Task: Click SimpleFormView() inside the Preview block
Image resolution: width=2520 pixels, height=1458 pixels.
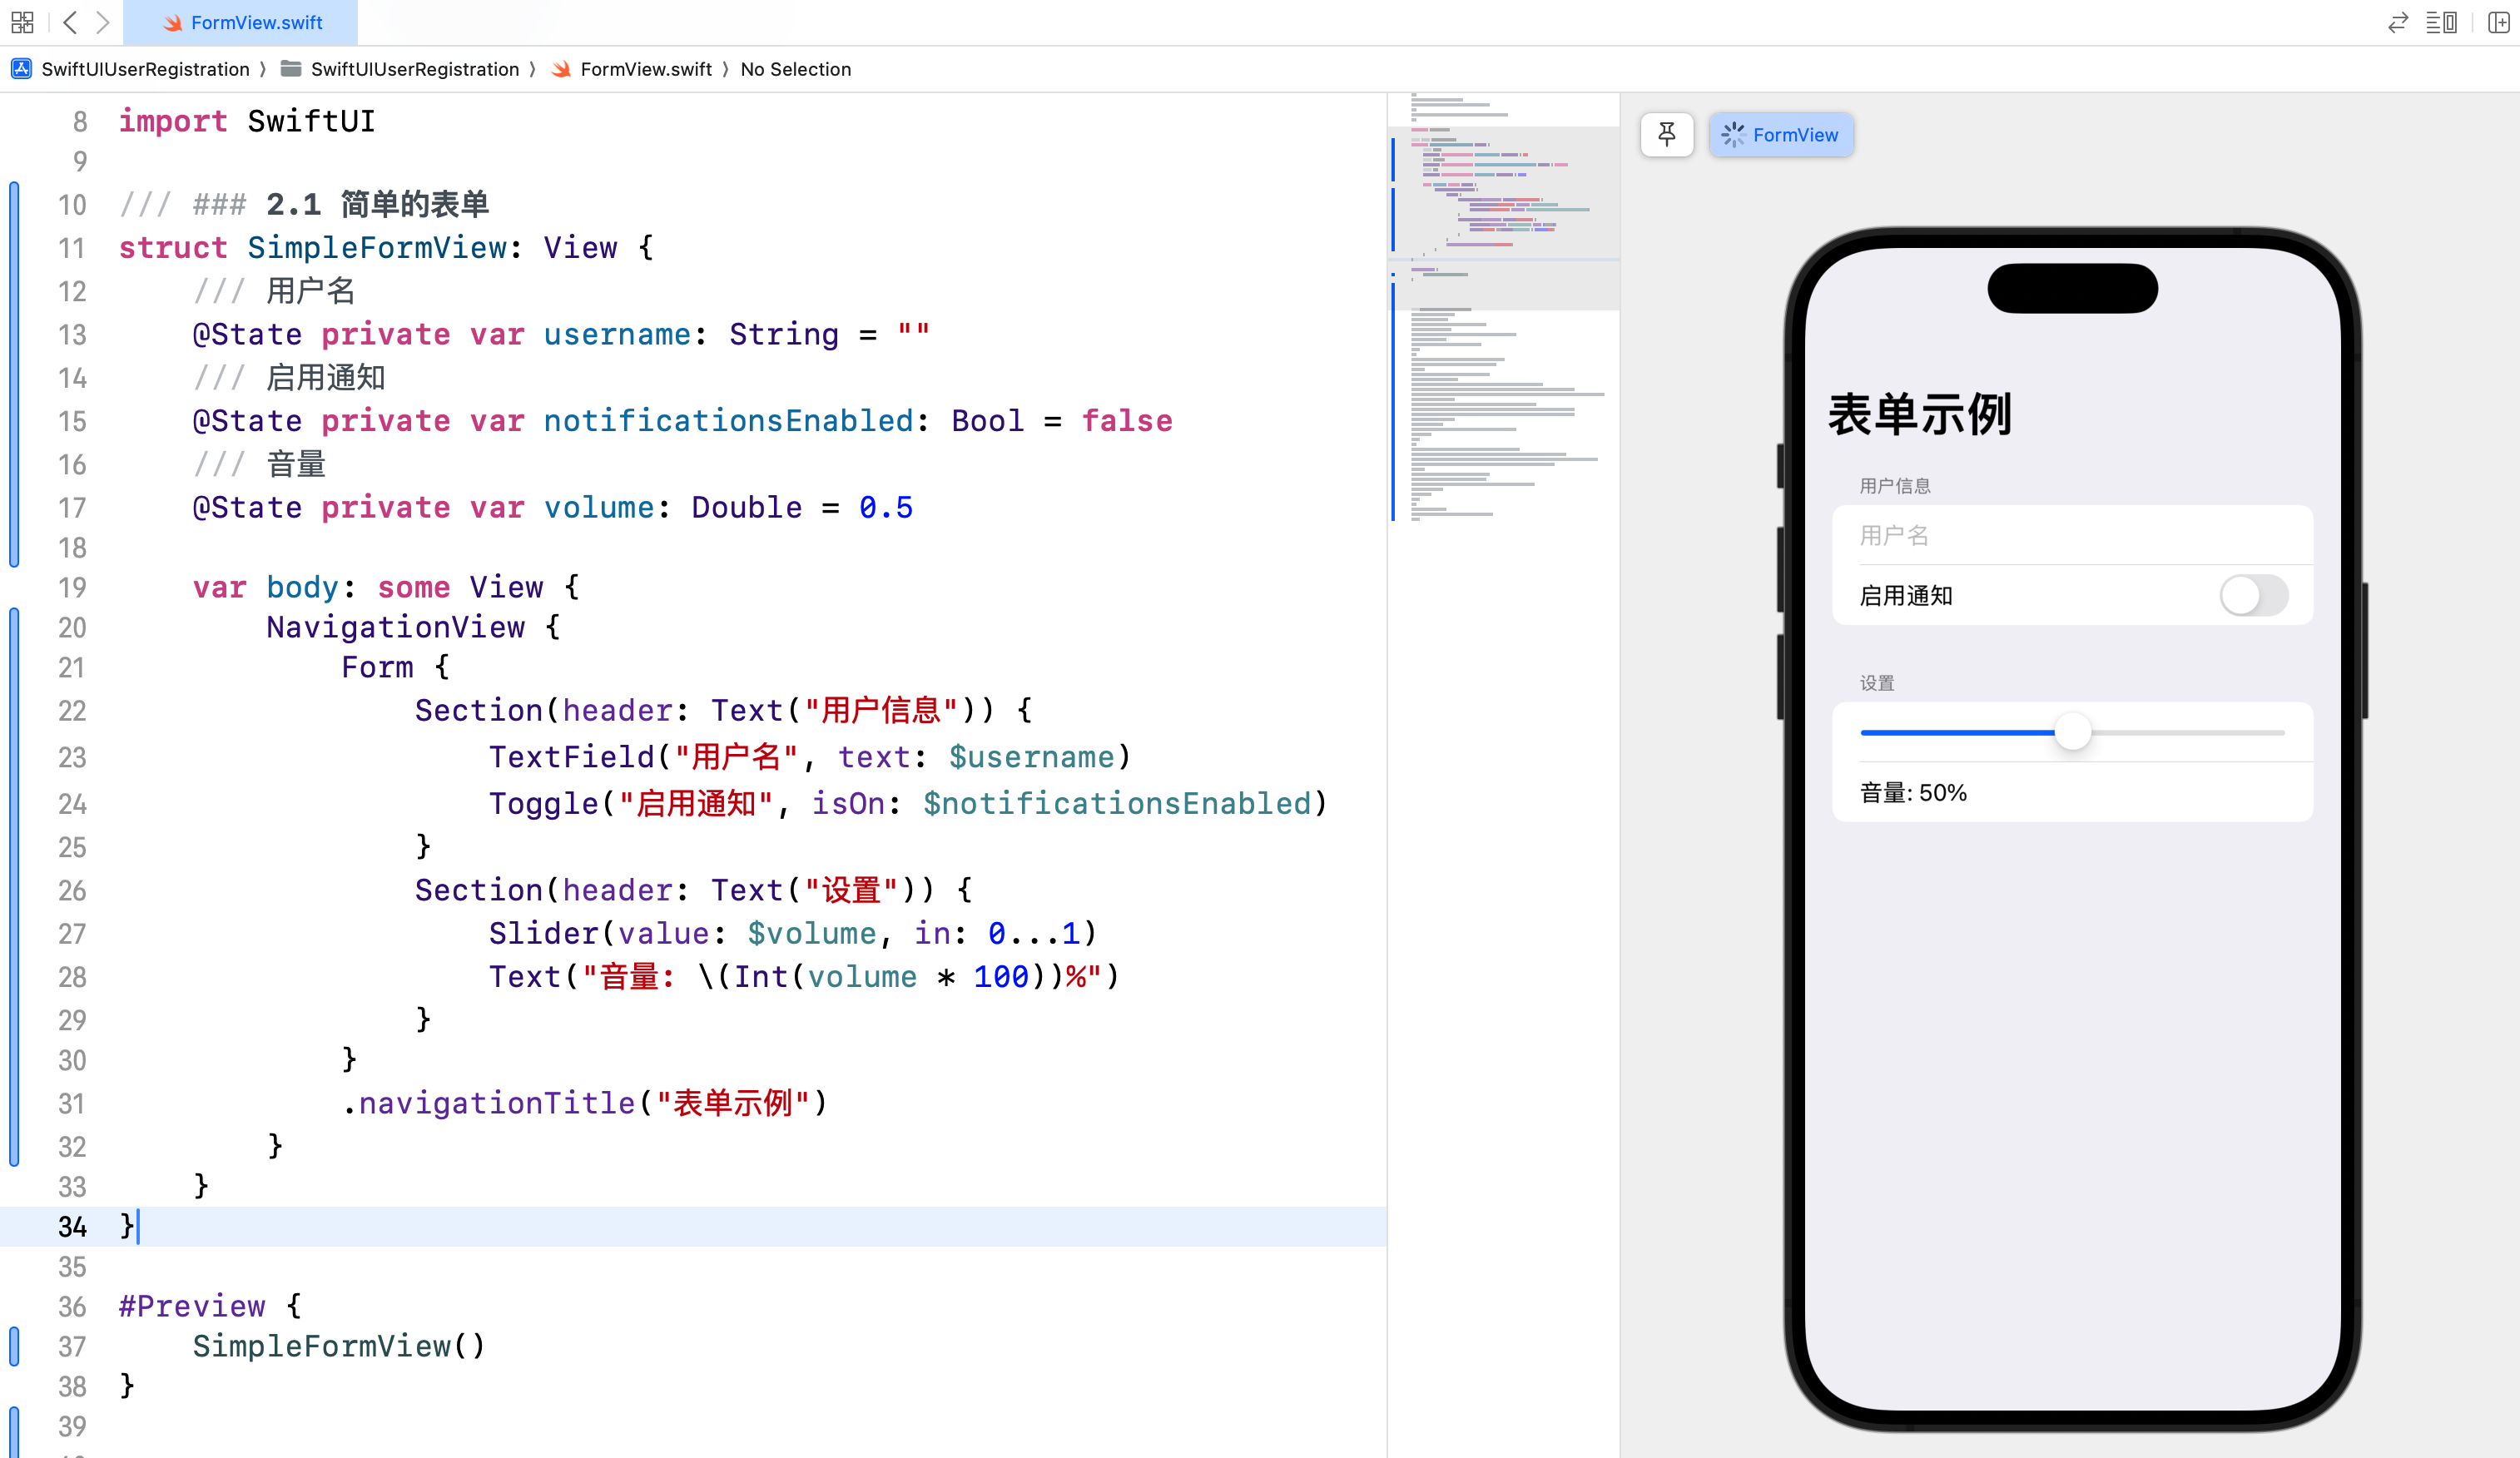Action: pyautogui.click(x=339, y=1346)
